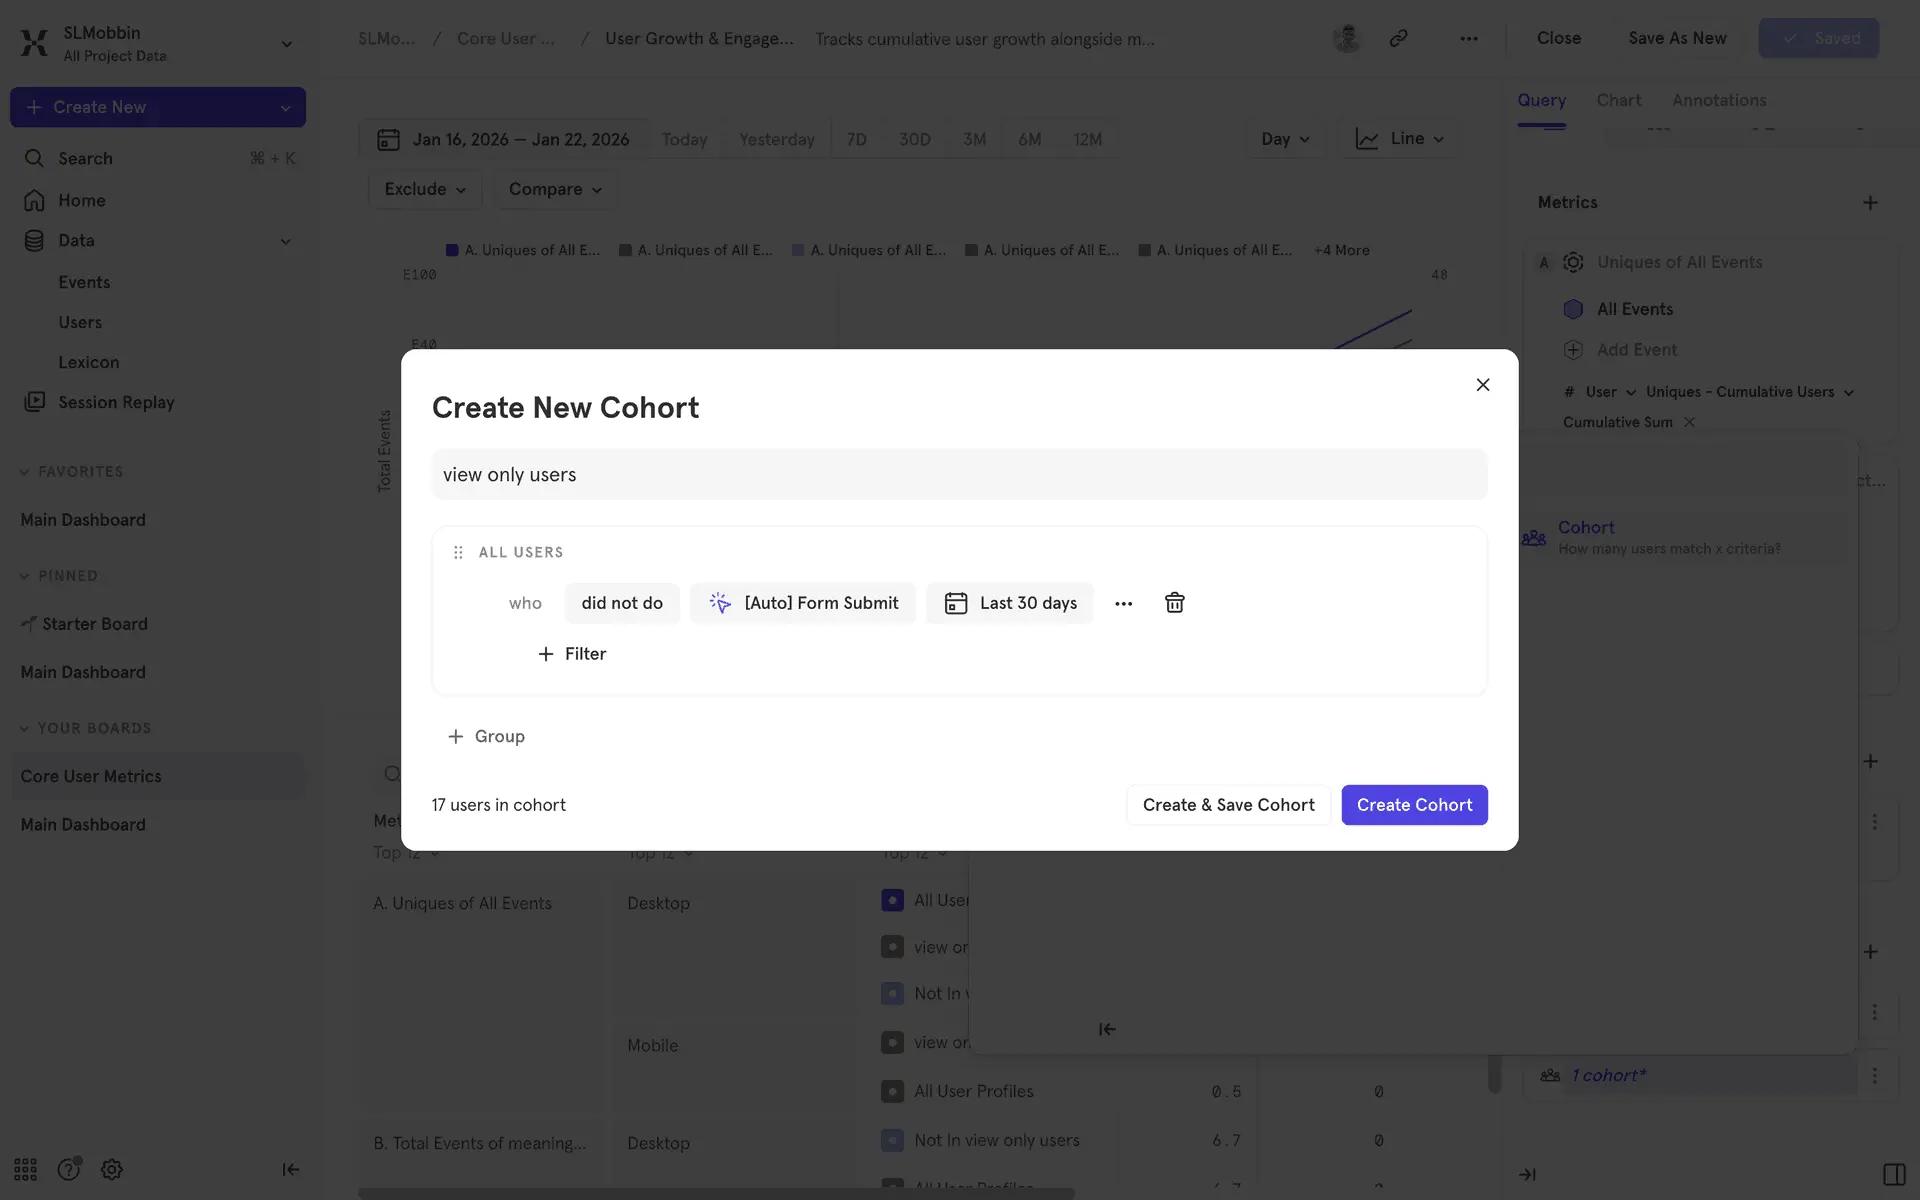
Task: Switch to the Annotations tab
Action: [x=1718, y=100]
